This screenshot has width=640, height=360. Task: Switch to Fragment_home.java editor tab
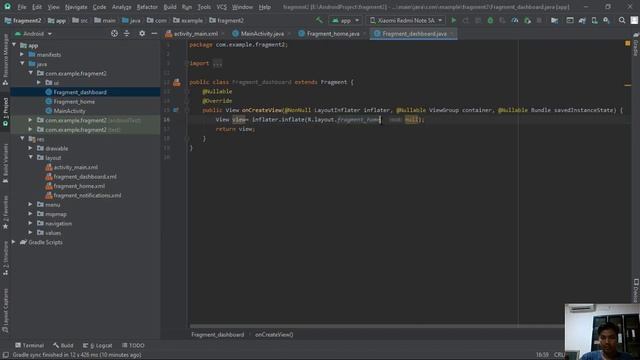(332, 33)
